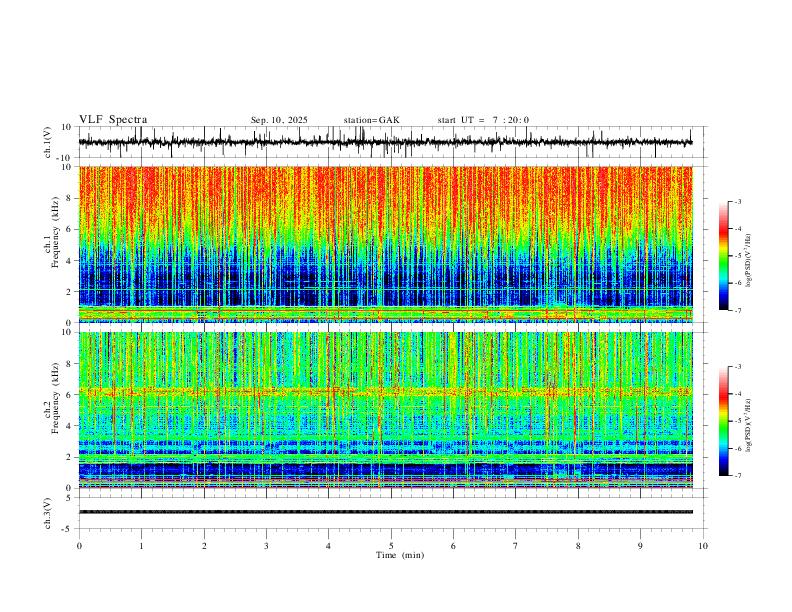
Task: Click the color scale bar beside the ch.2 spectrogram
Action: (723, 421)
